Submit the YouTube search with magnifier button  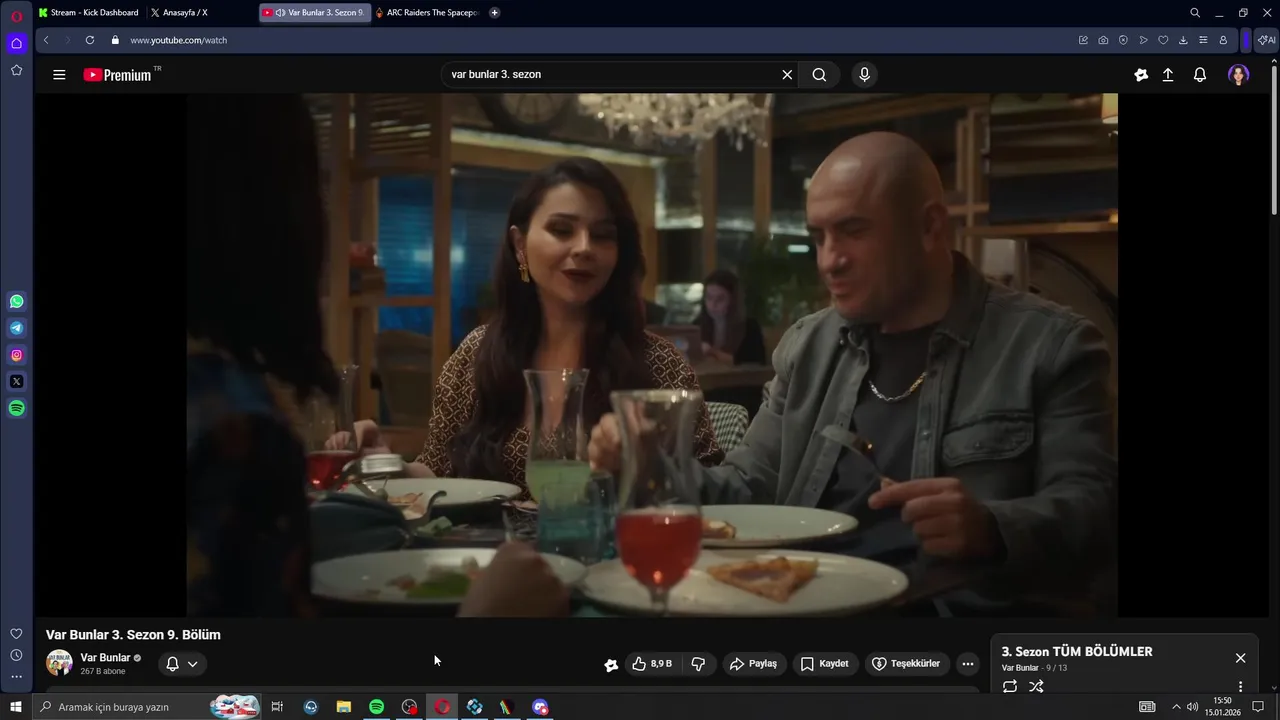click(819, 75)
